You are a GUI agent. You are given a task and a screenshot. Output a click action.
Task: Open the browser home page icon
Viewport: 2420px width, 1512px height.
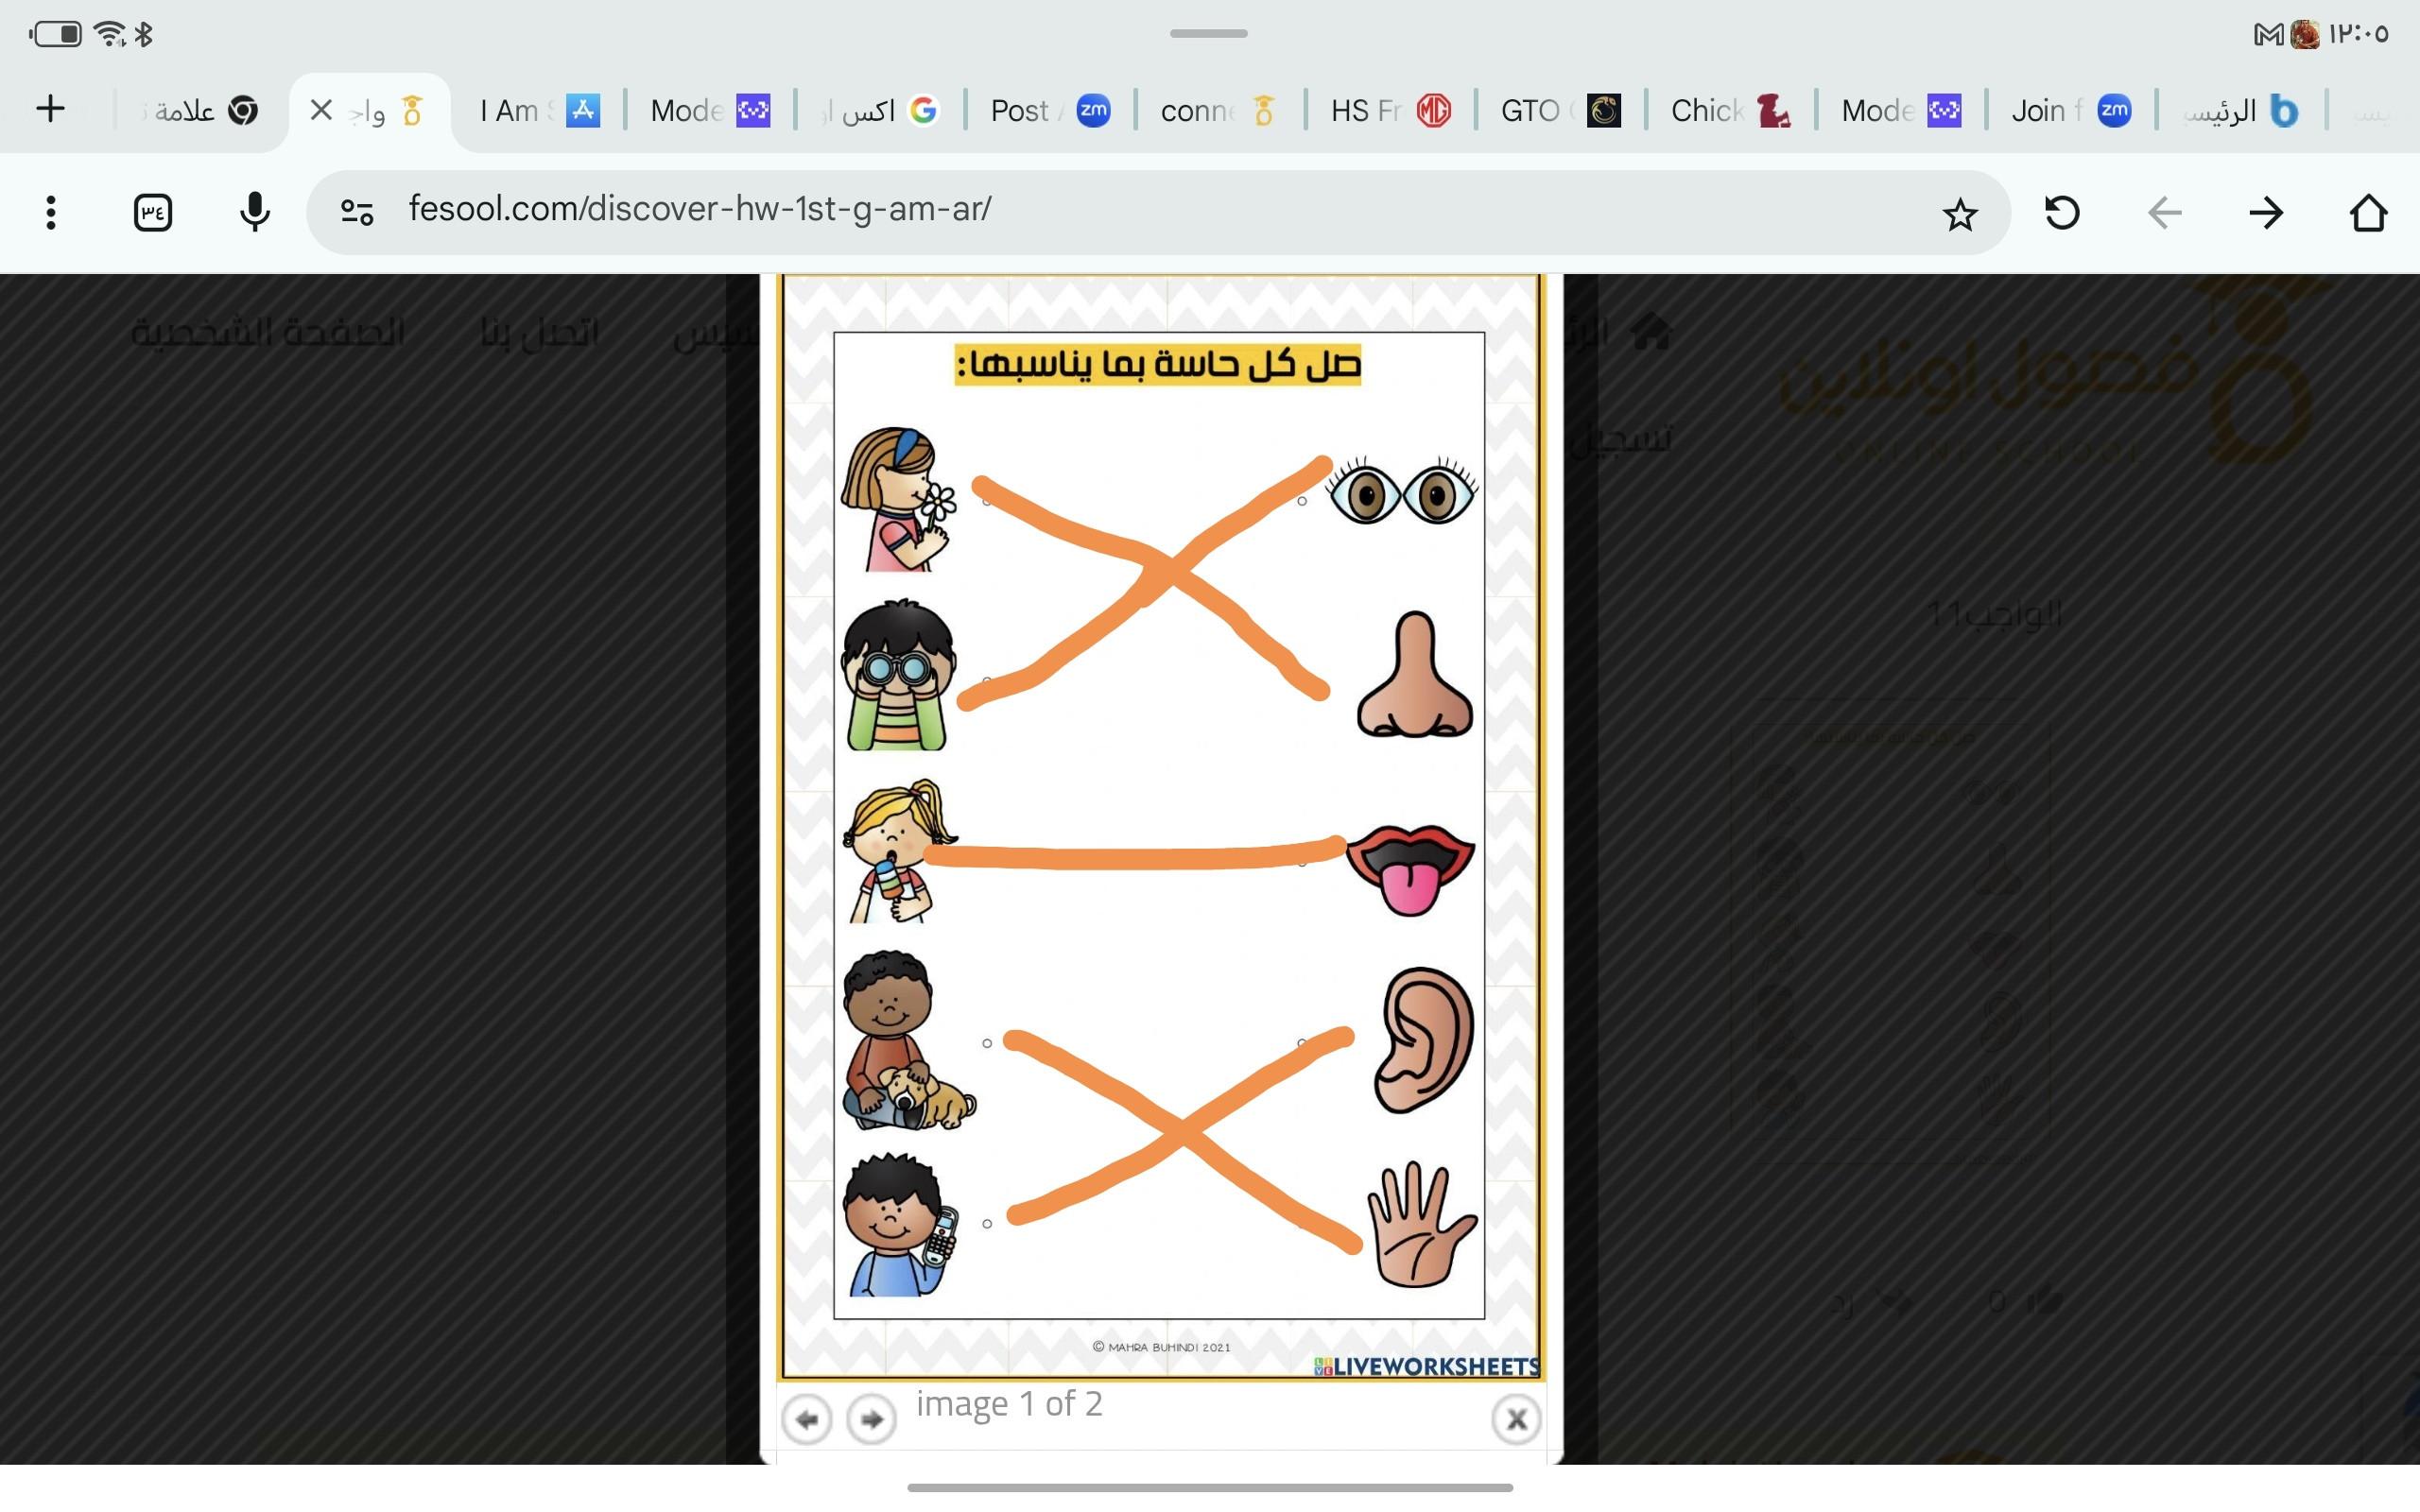pos(2368,212)
